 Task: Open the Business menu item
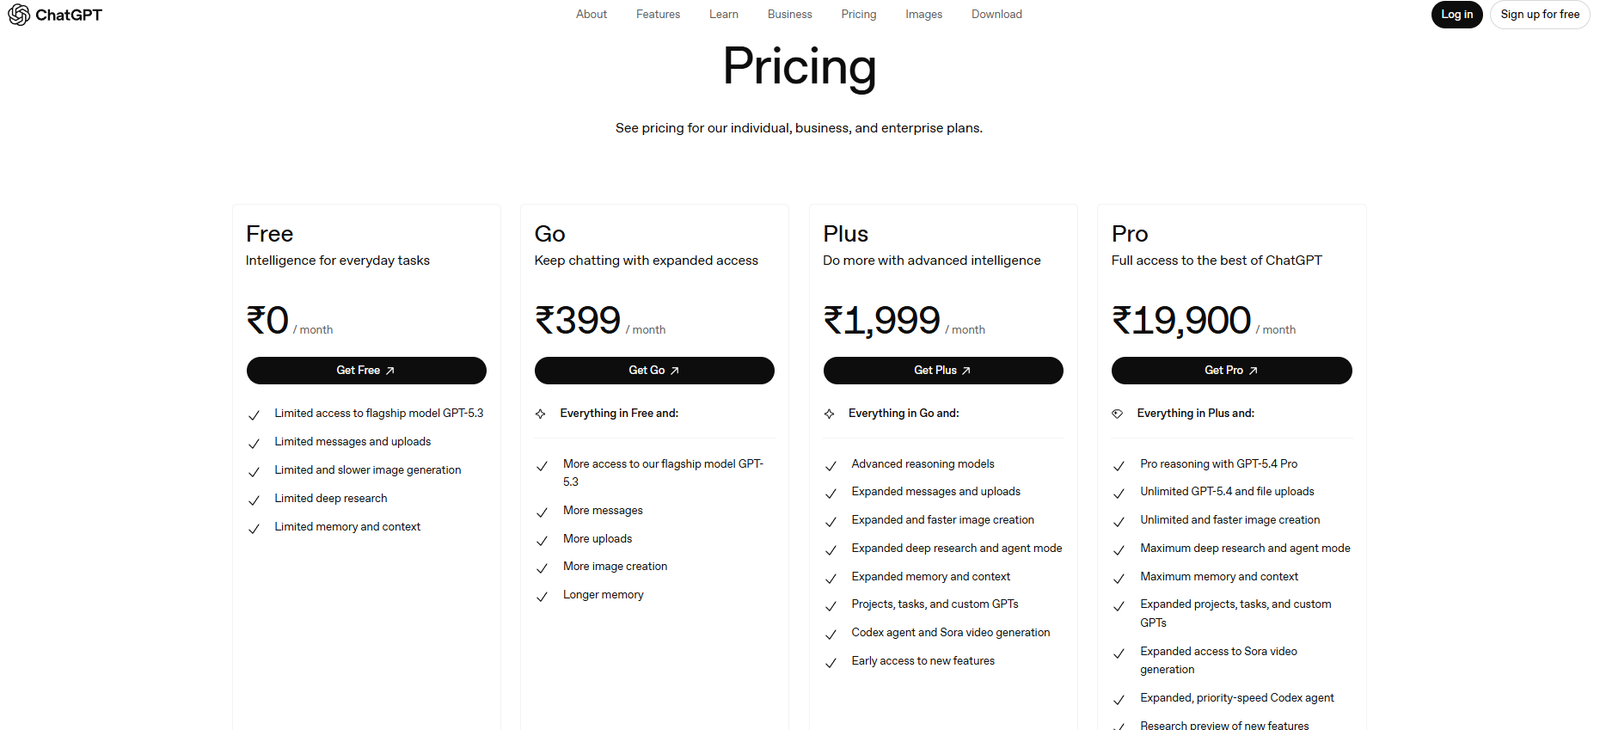pos(789,14)
